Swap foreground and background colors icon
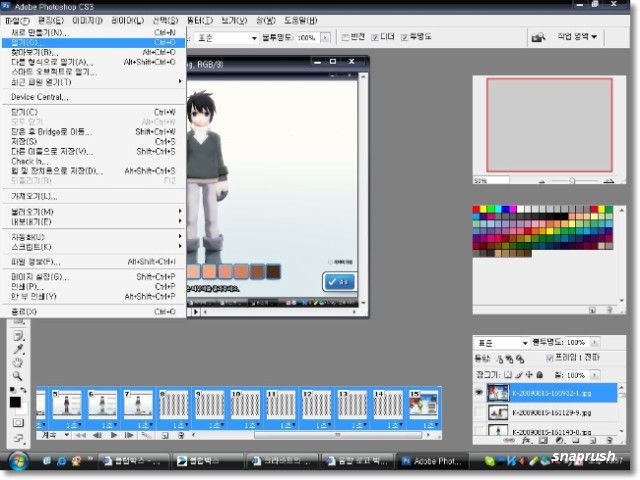 tap(23, 390)
